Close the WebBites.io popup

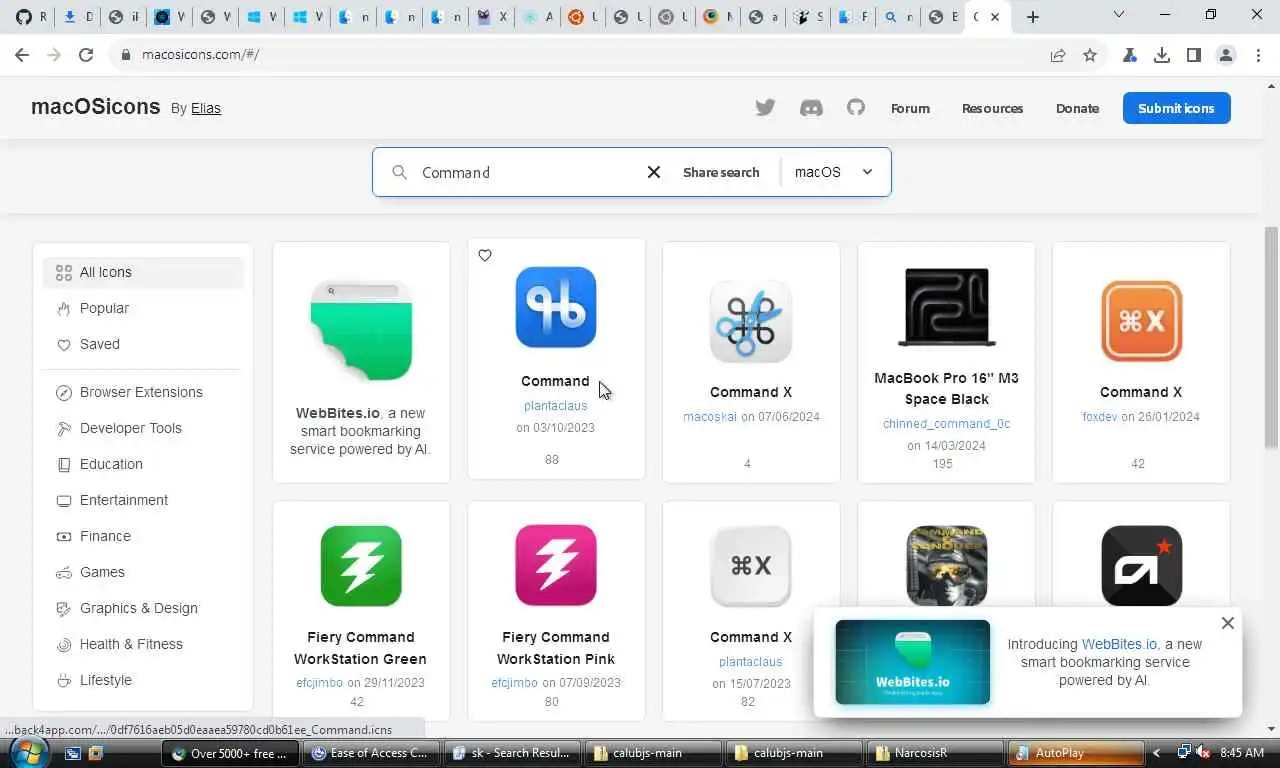tap(1228, 623)
